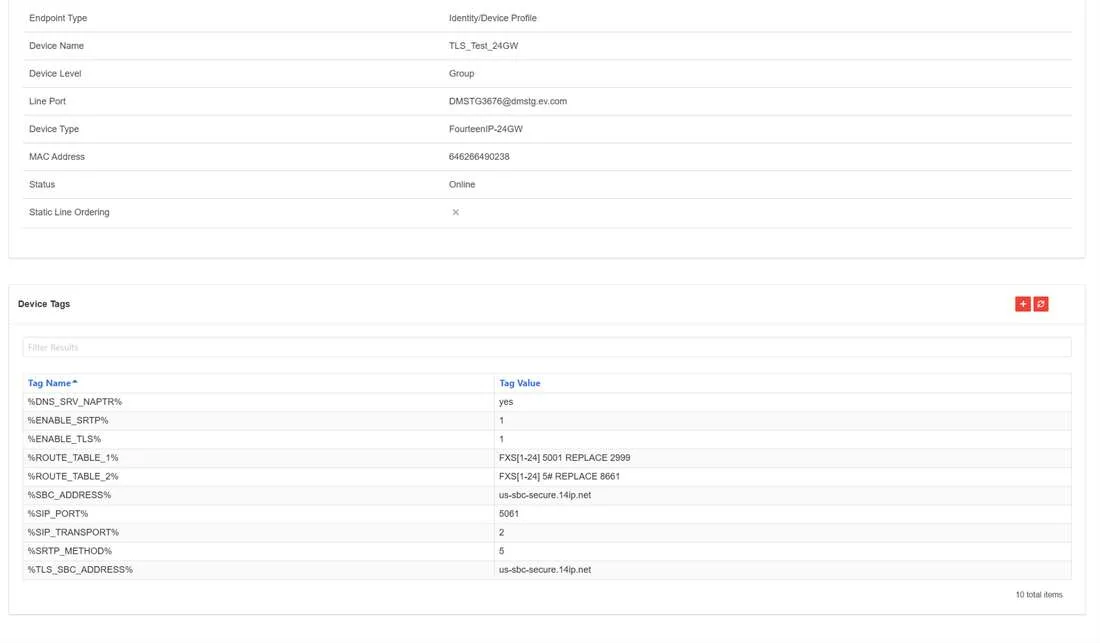The width and height of the screenshot is (1100, 643).
Task: Click the %SBC_ADDRESS% value us-sbc-secure.14ip.net
Action: 545,495
